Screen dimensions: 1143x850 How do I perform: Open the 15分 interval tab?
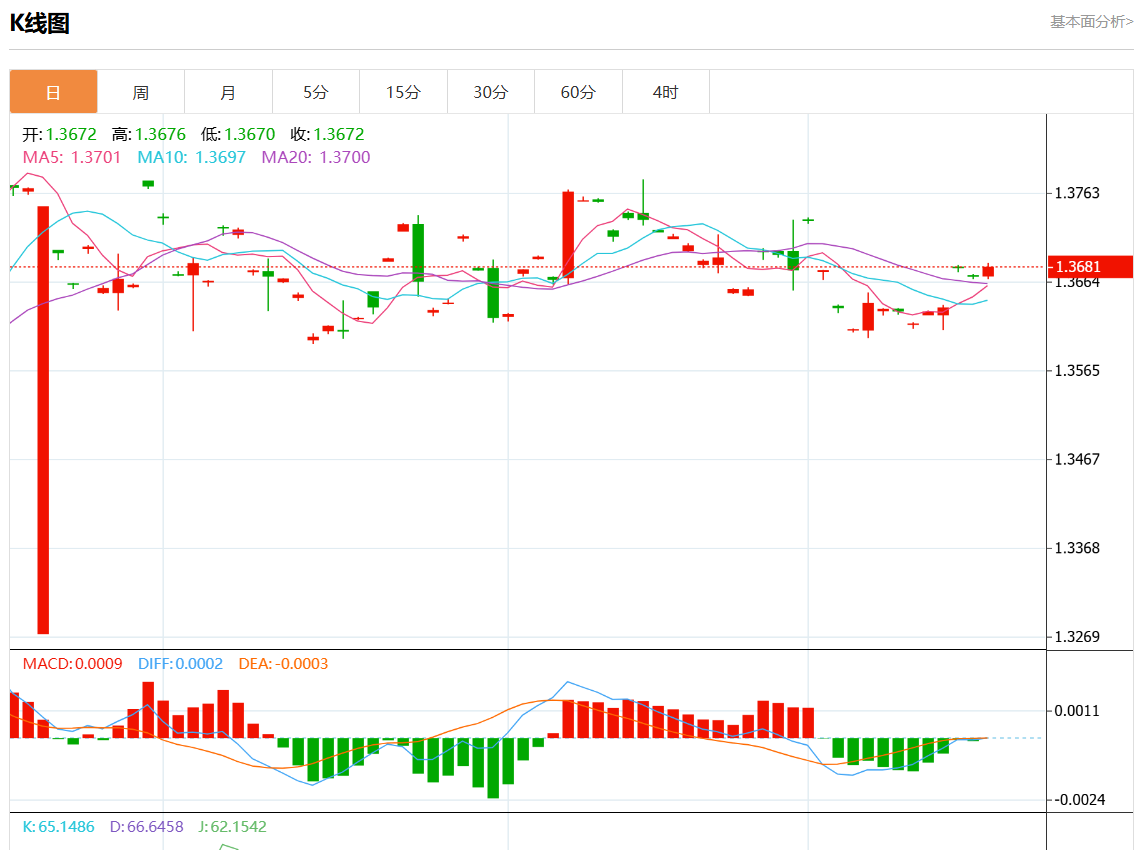click(403, 92)
